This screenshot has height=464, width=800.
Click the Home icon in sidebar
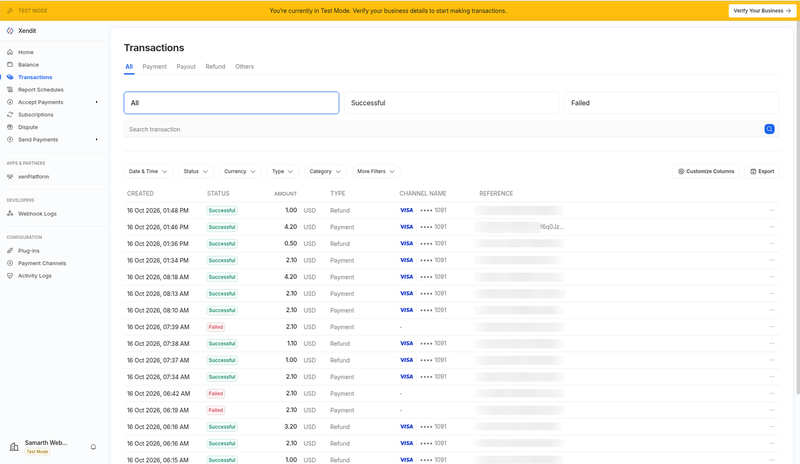(x=10, y=52)
